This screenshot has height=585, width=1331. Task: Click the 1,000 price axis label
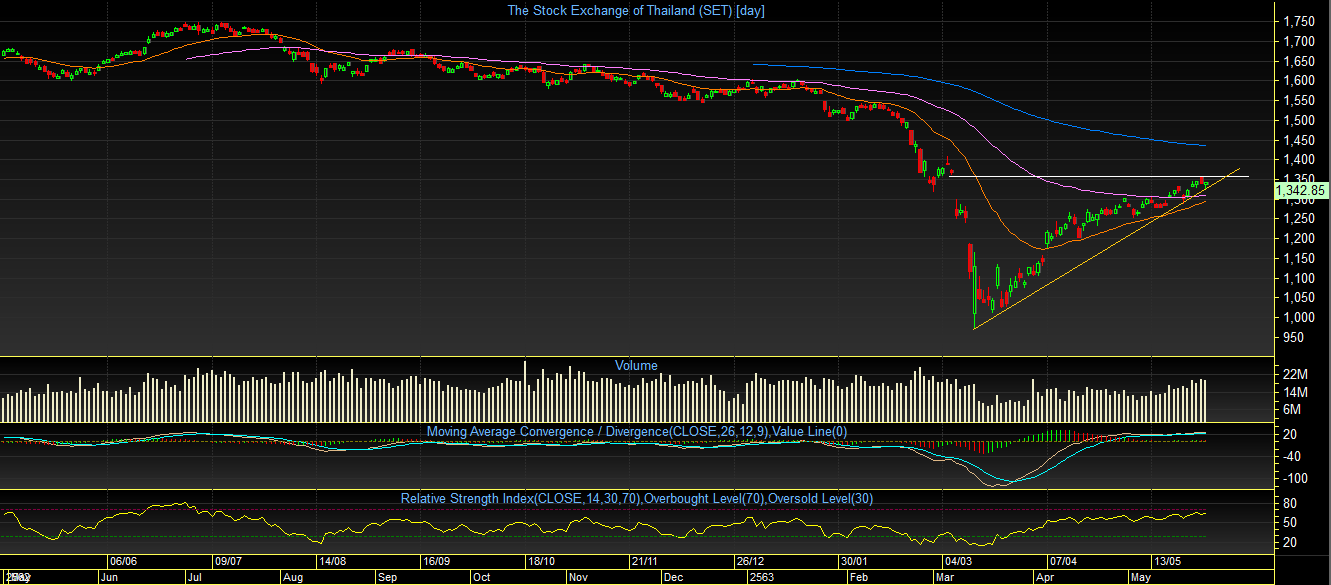pyautogui.click(x=1299, y=318)
